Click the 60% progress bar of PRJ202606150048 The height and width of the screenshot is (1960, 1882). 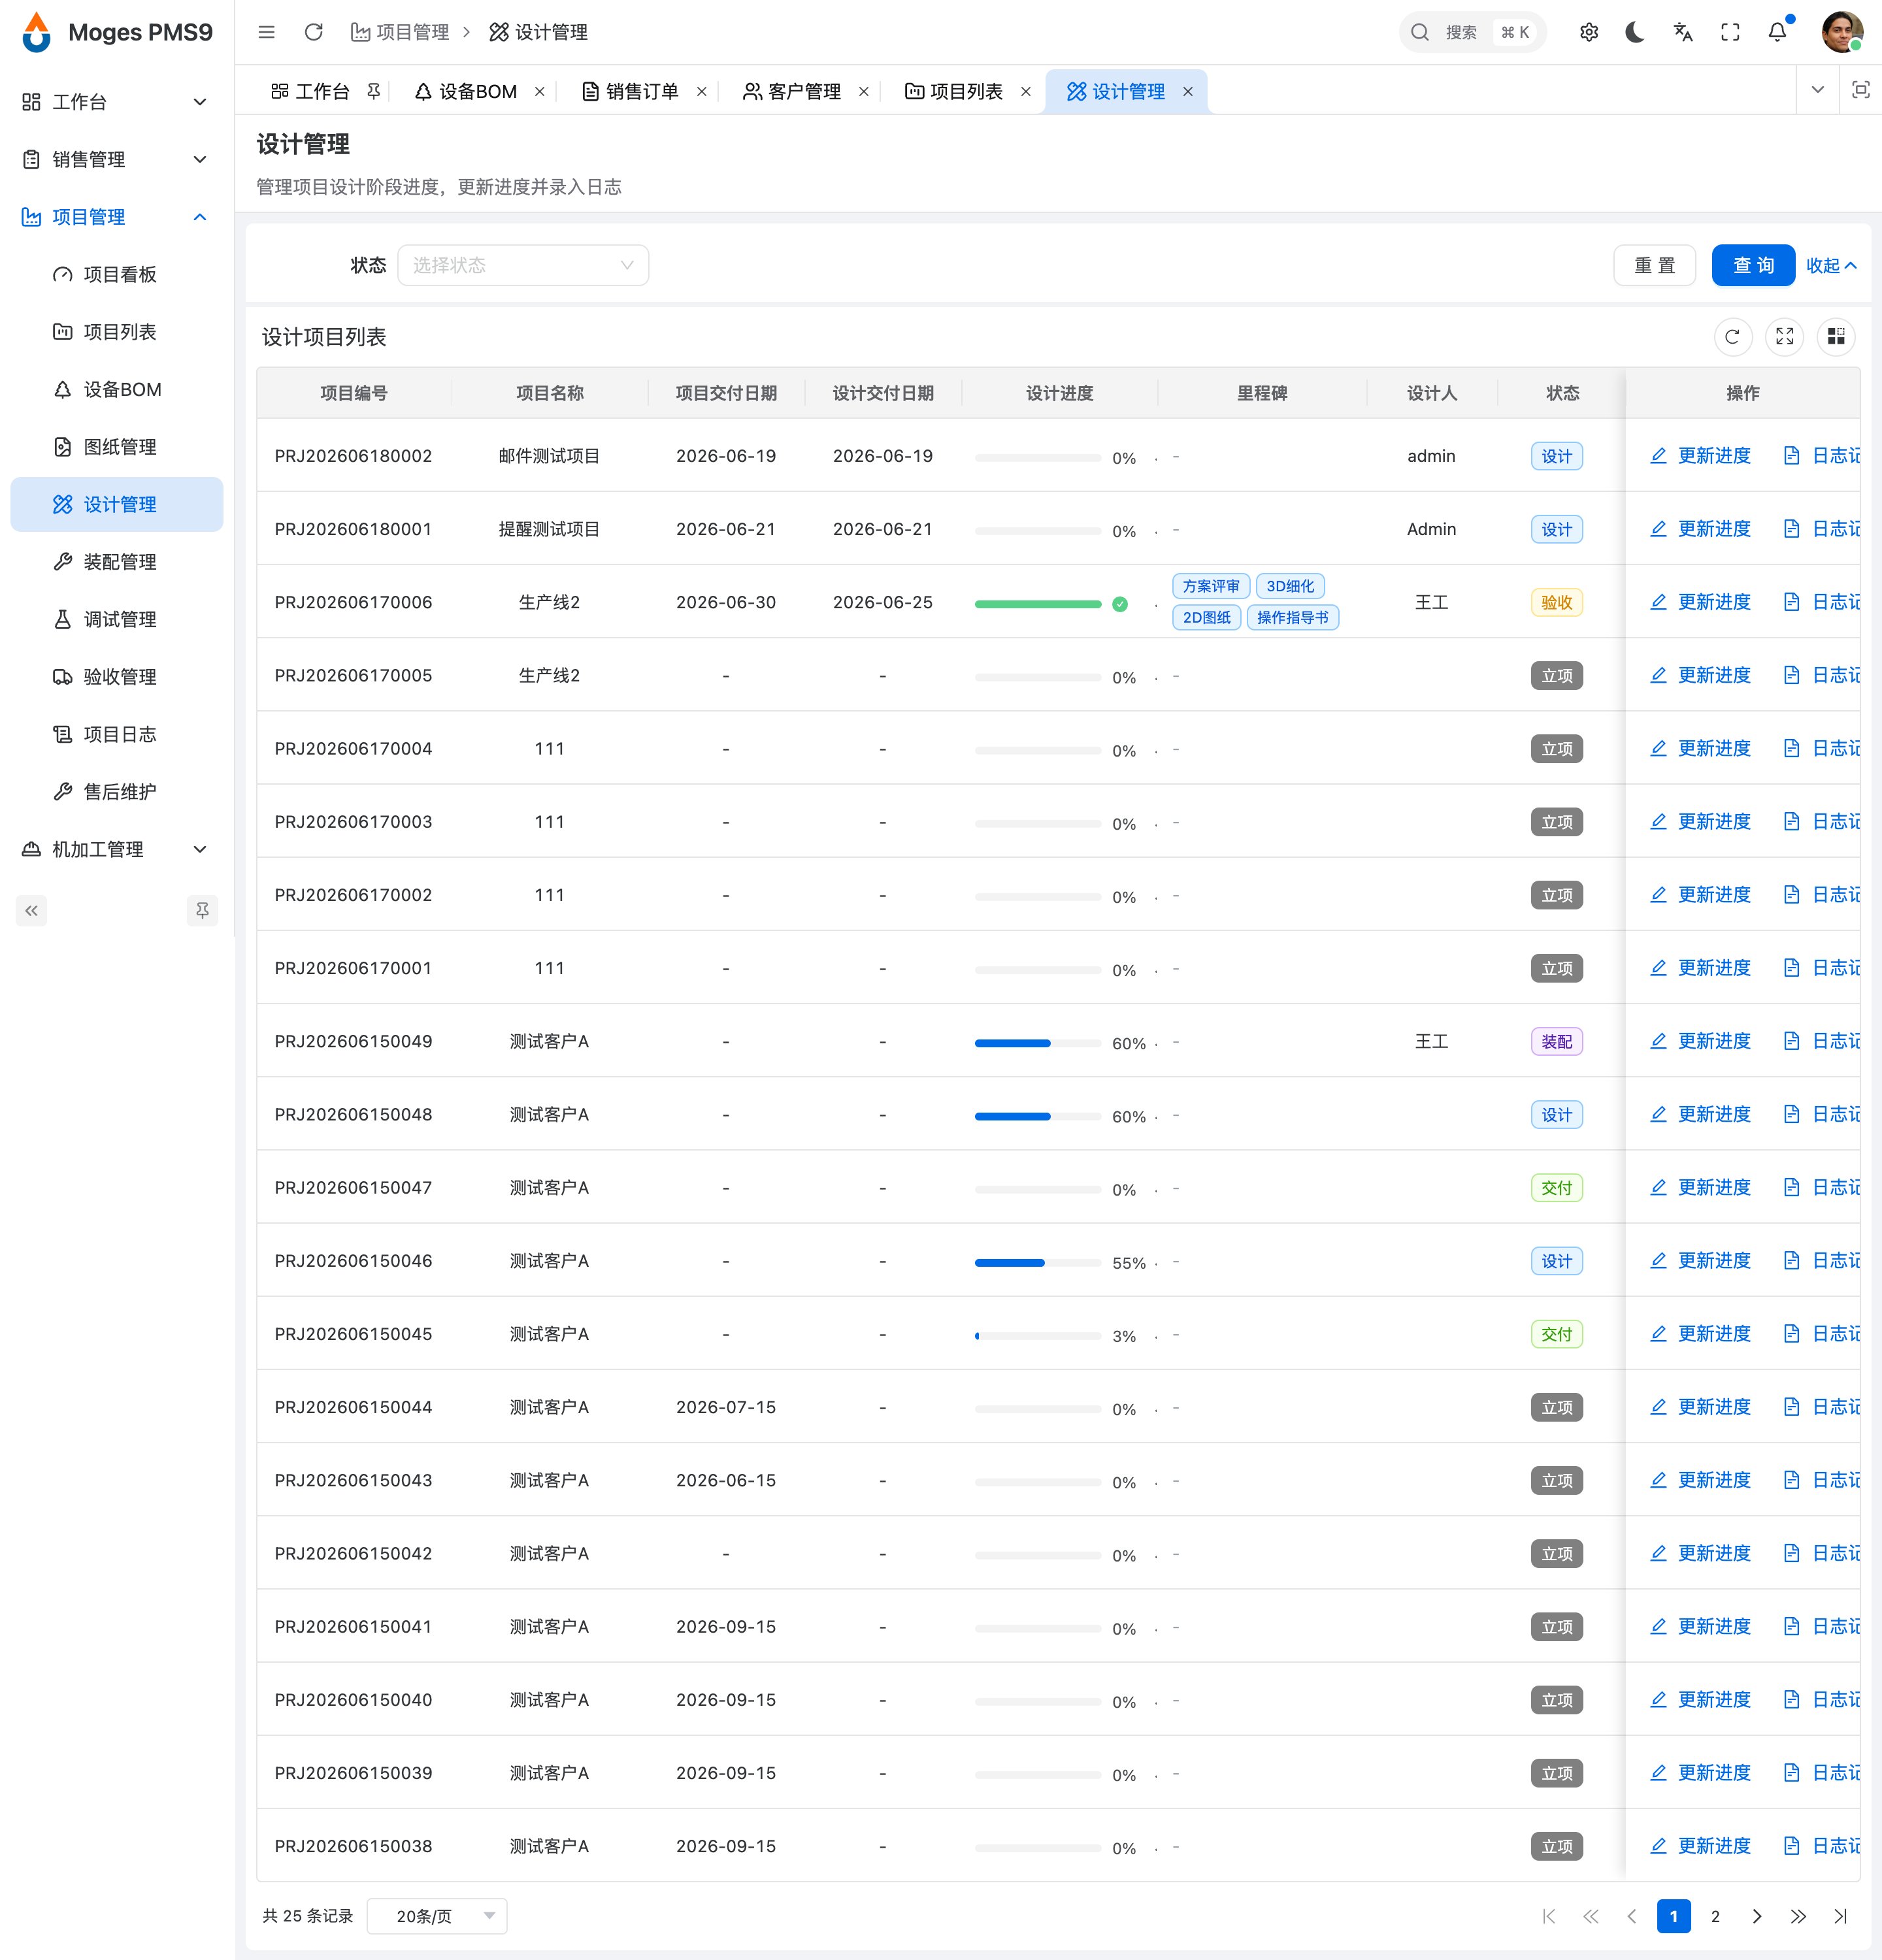1037,1116
